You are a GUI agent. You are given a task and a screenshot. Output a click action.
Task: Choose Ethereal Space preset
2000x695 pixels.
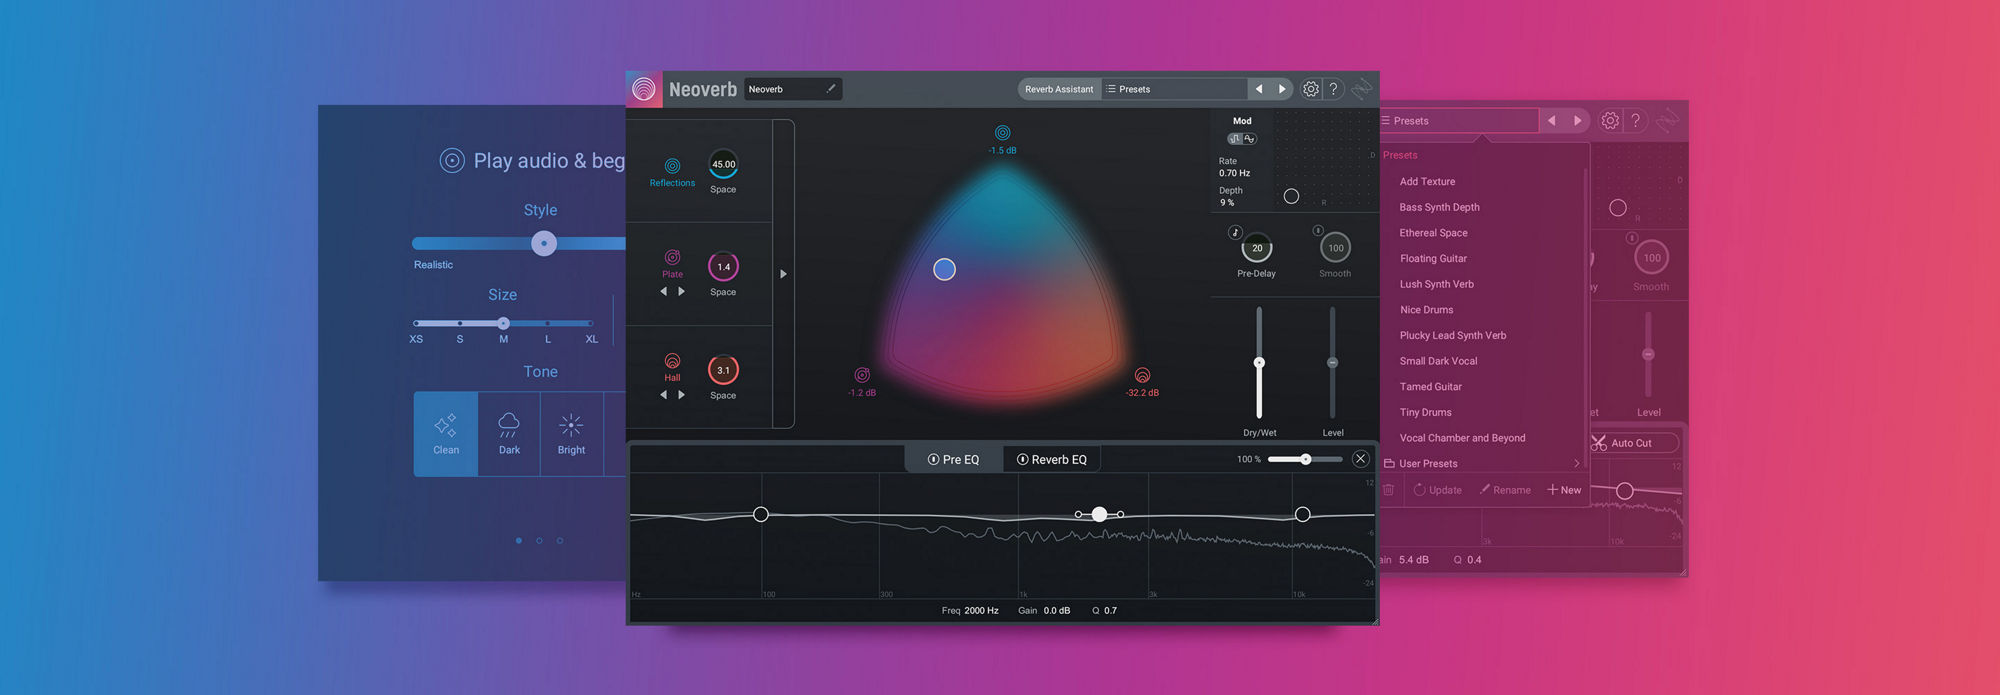[x=1433, y=233]
